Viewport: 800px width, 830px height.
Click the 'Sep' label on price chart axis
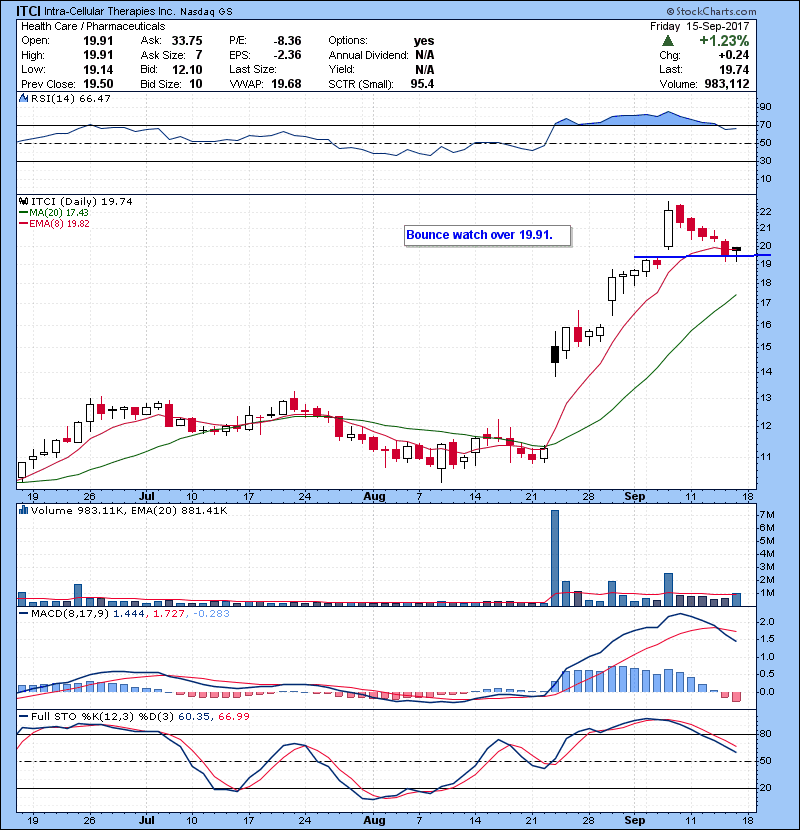[x=634, y=497]
